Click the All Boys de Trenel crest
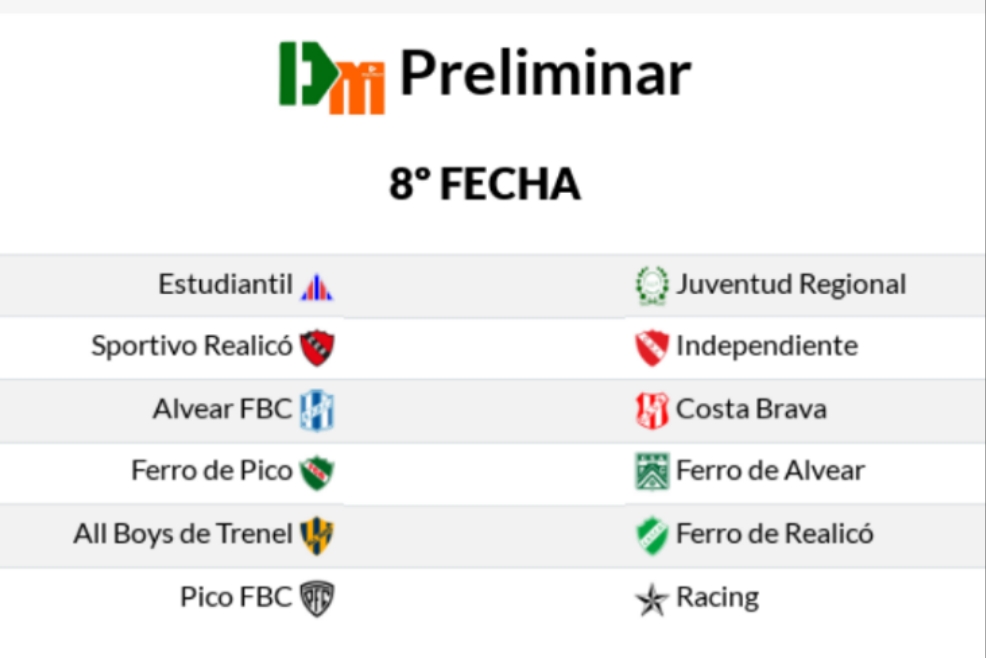Screen dimensions: 986x658 317,535
